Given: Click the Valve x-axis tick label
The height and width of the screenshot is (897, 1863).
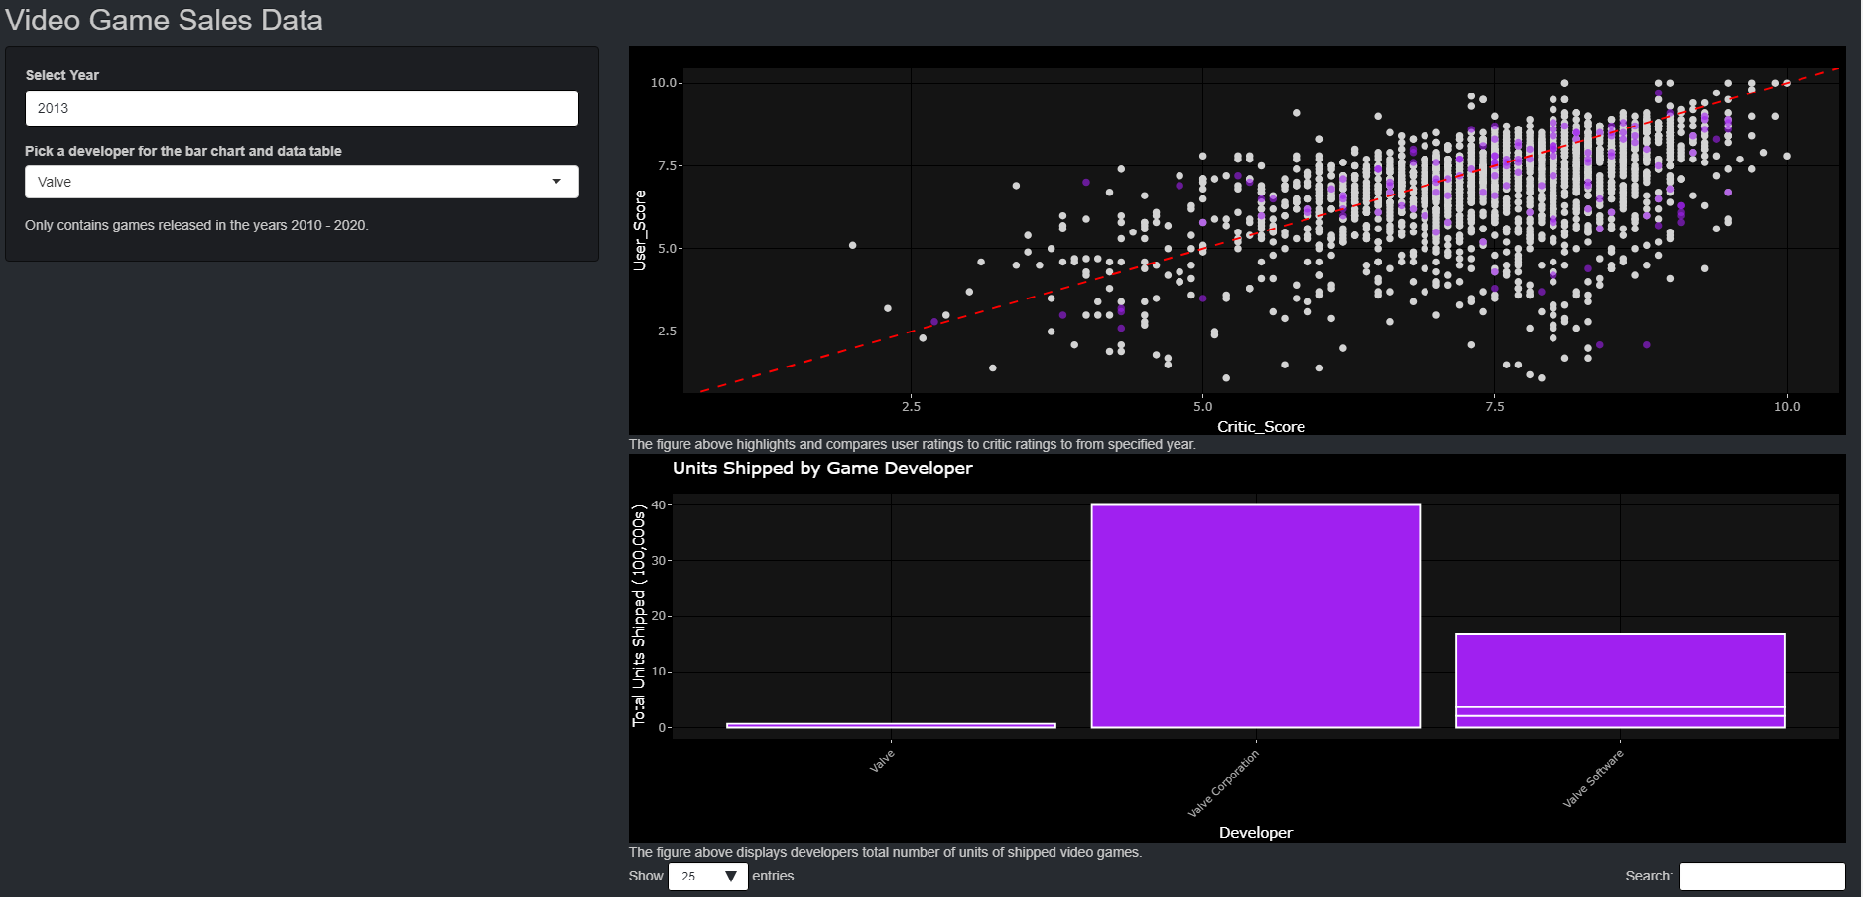Looking at the screenshot, I should (882, 761).
